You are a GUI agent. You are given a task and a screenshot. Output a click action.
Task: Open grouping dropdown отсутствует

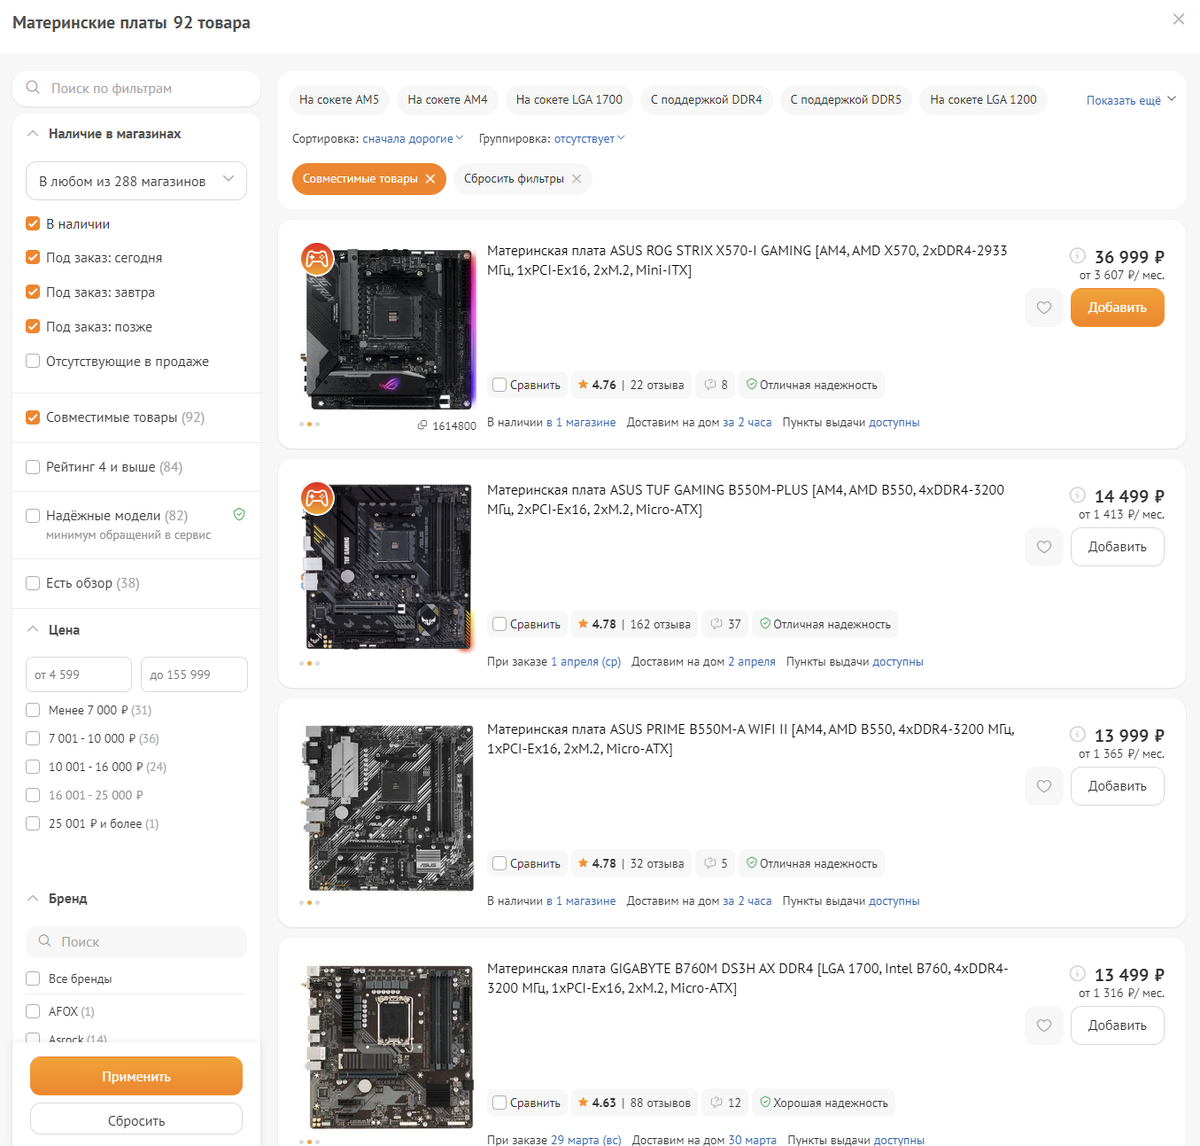[590, 139]
